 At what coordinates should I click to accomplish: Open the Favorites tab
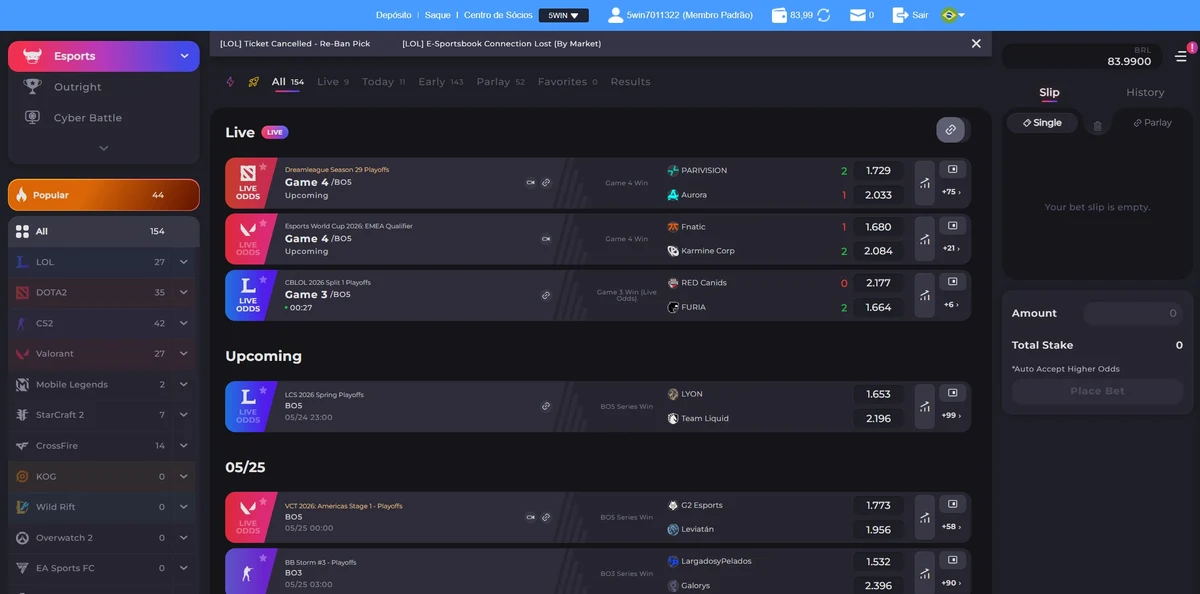(567, 82)
